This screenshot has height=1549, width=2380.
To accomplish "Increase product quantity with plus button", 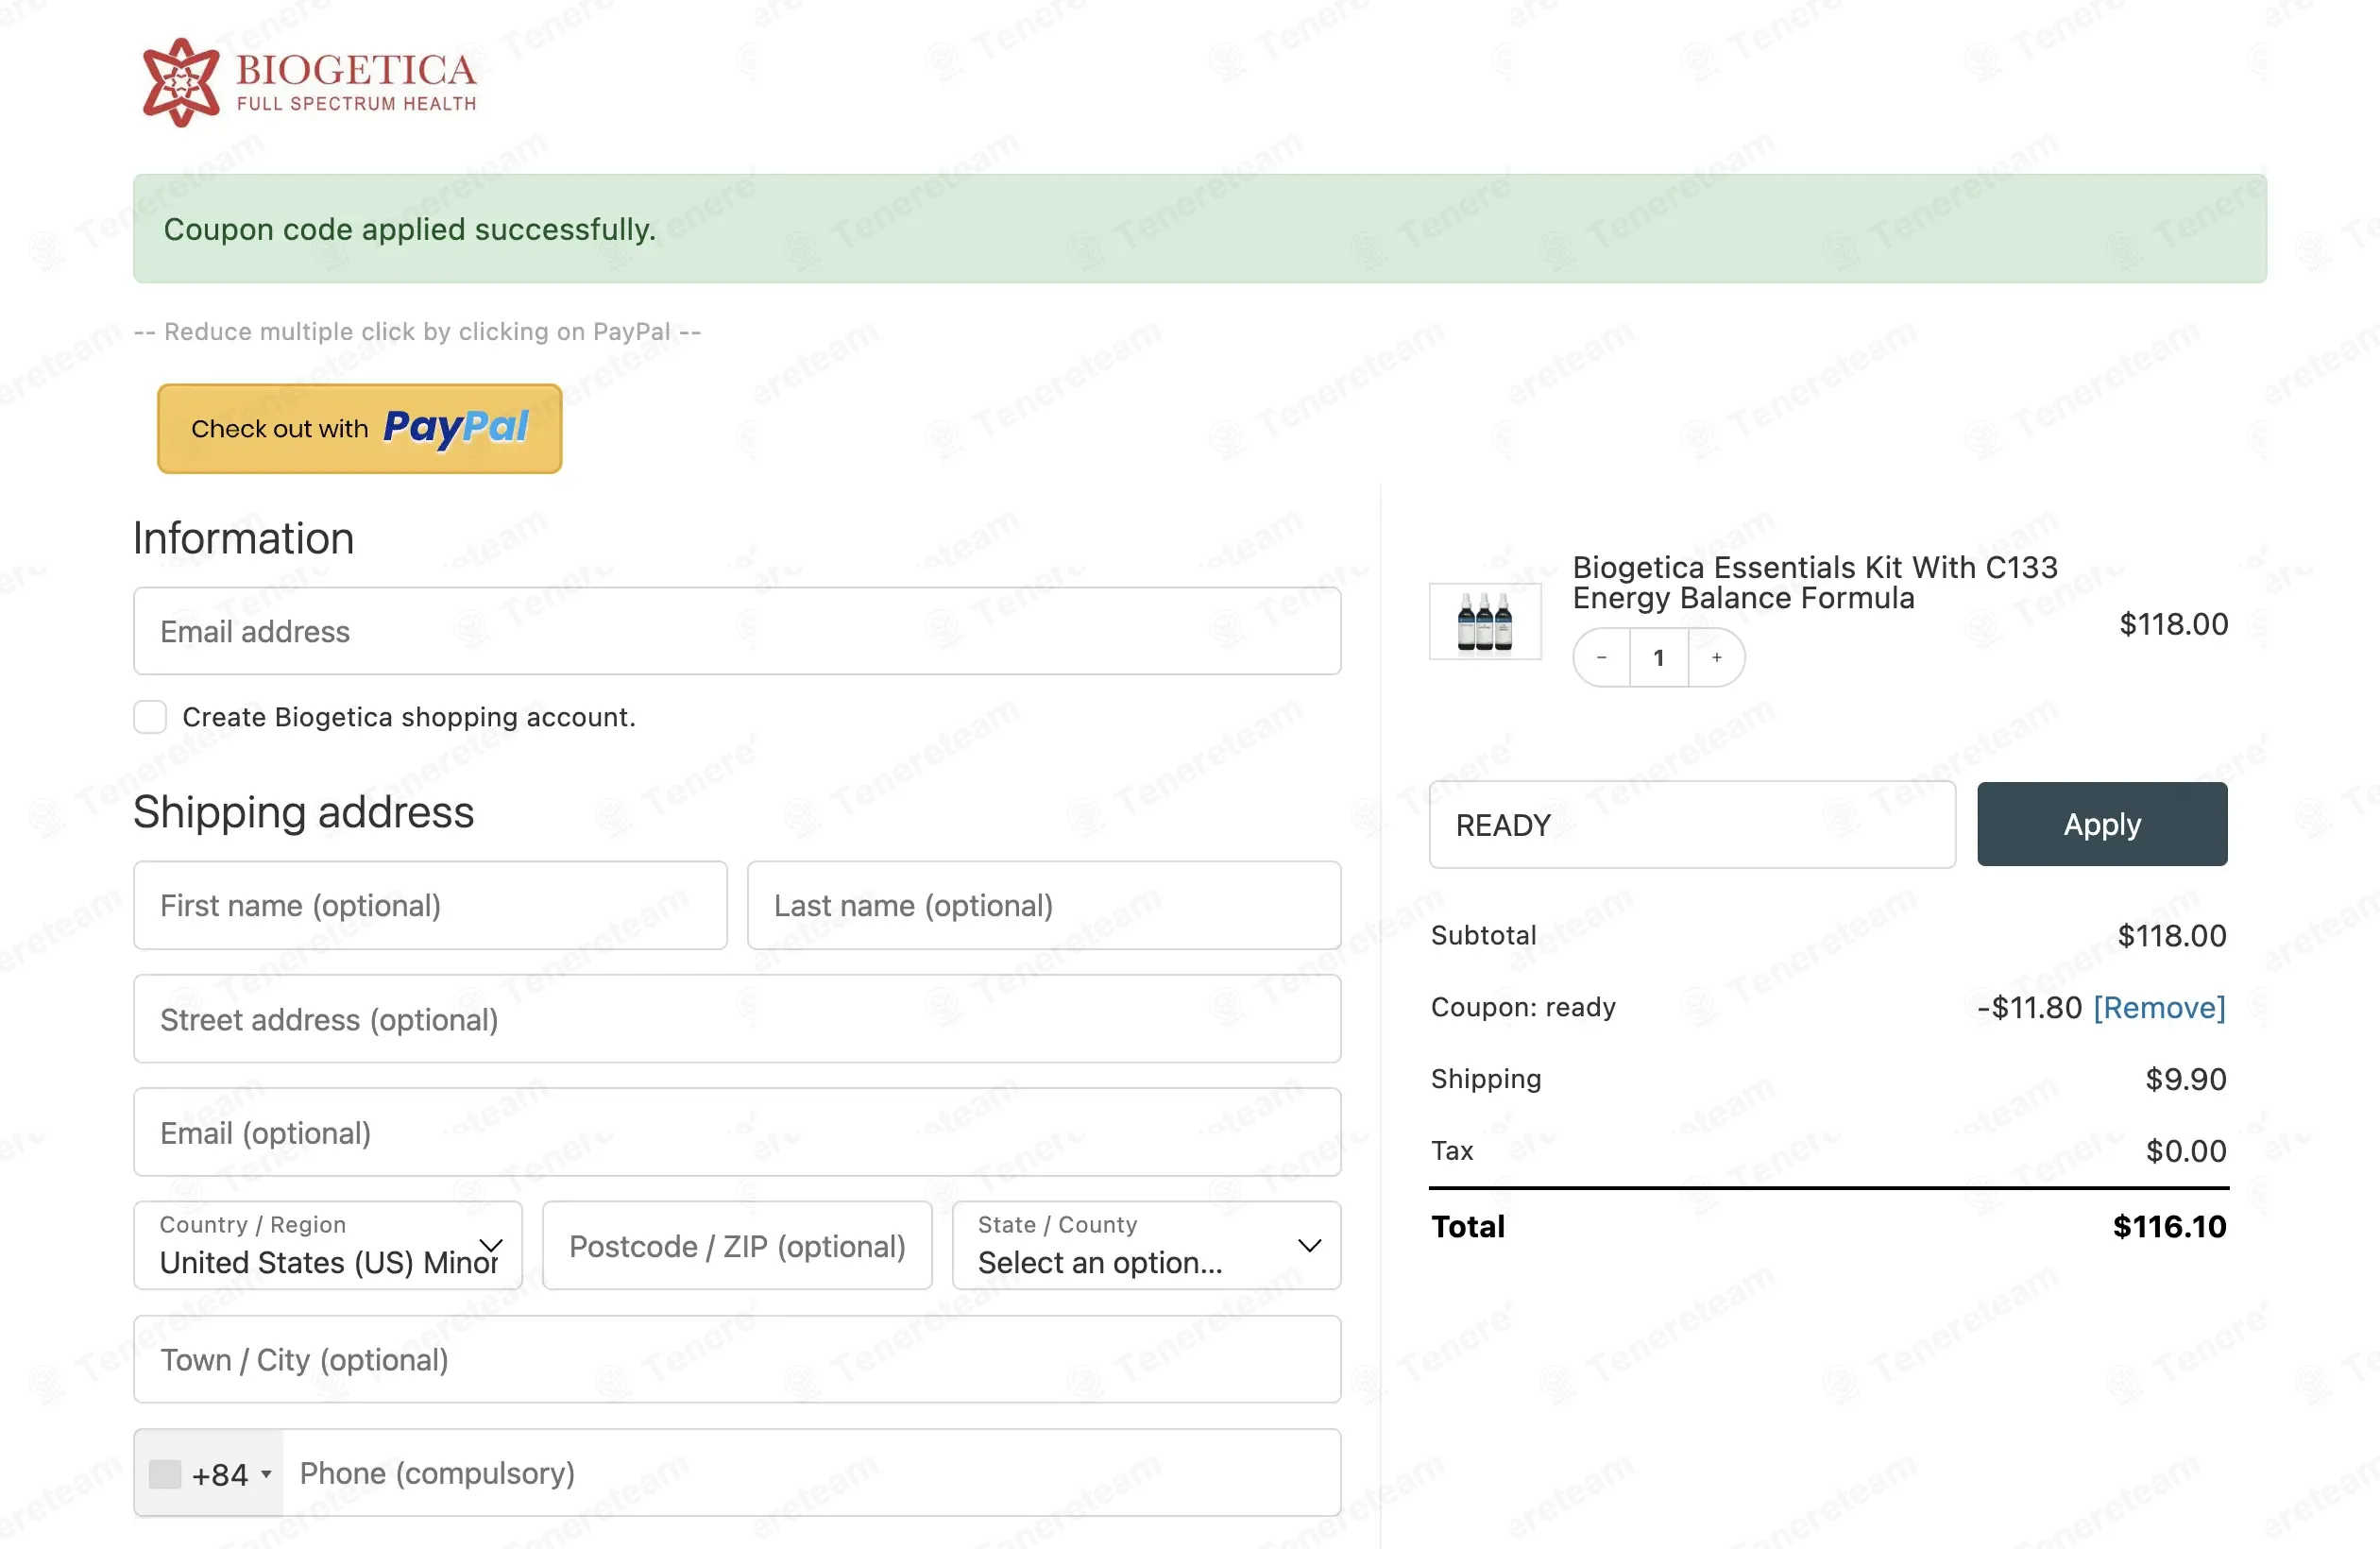I will (1717, 657).
